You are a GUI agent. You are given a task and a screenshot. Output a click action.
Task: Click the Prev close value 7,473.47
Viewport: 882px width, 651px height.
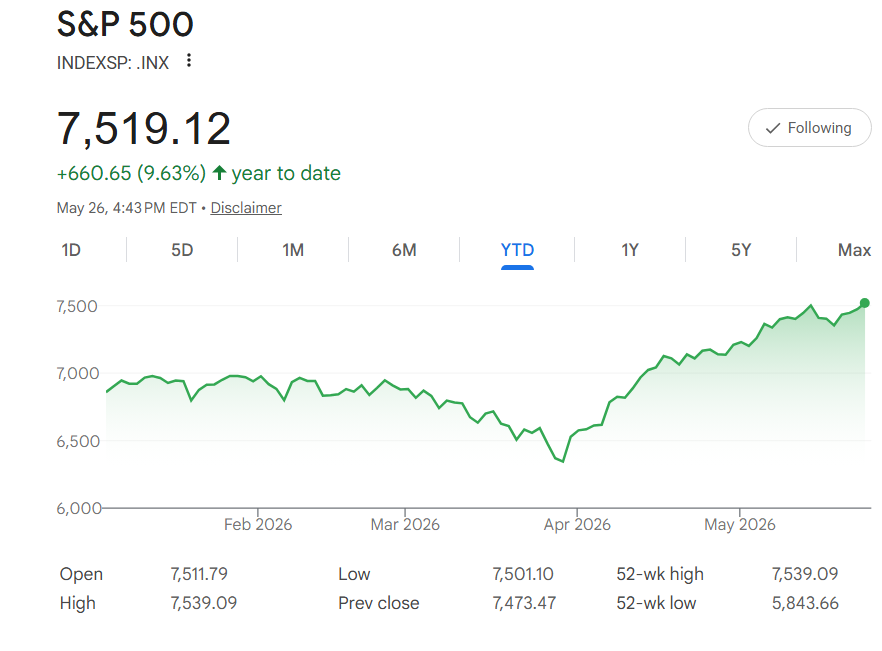point(524,603)
